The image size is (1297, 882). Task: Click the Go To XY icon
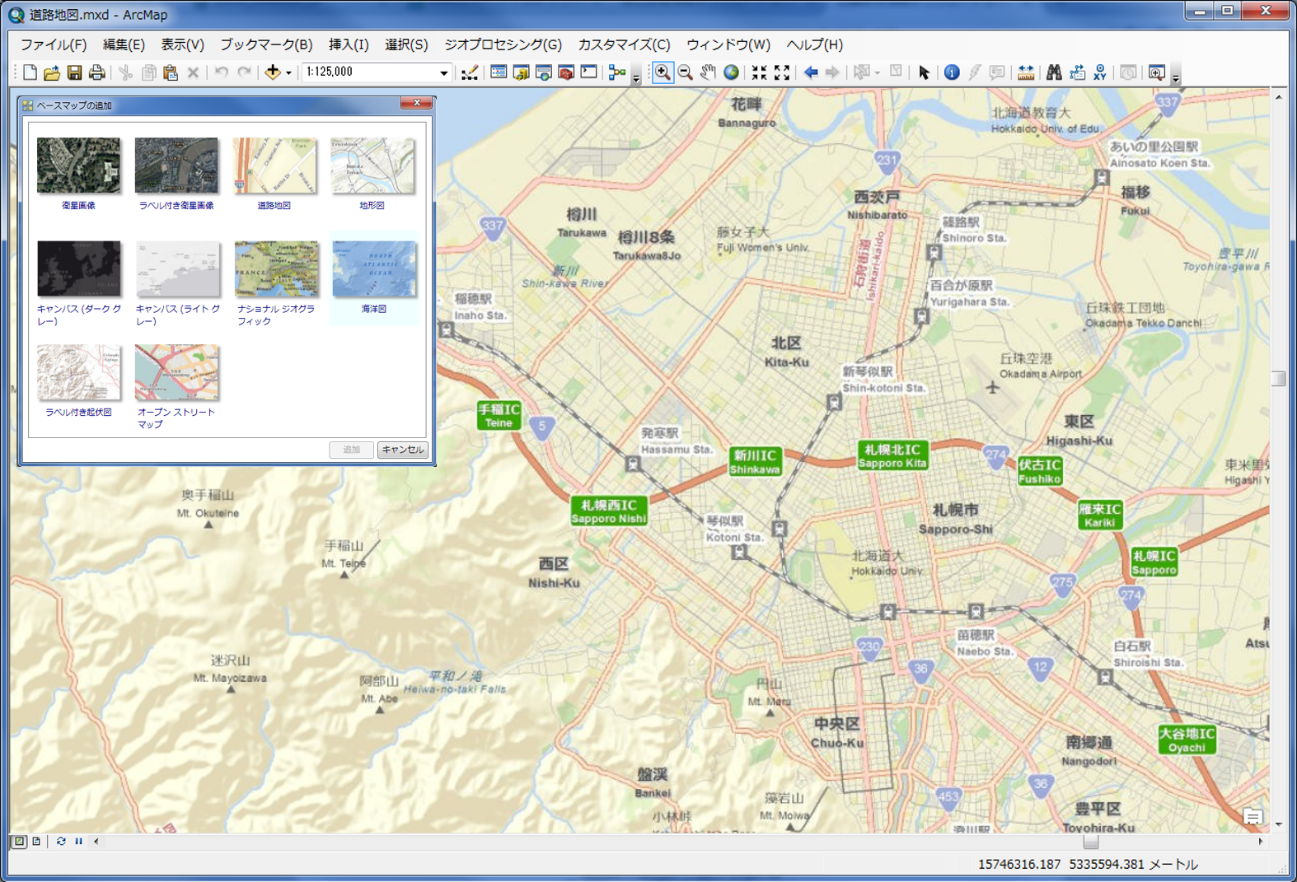1100,72
